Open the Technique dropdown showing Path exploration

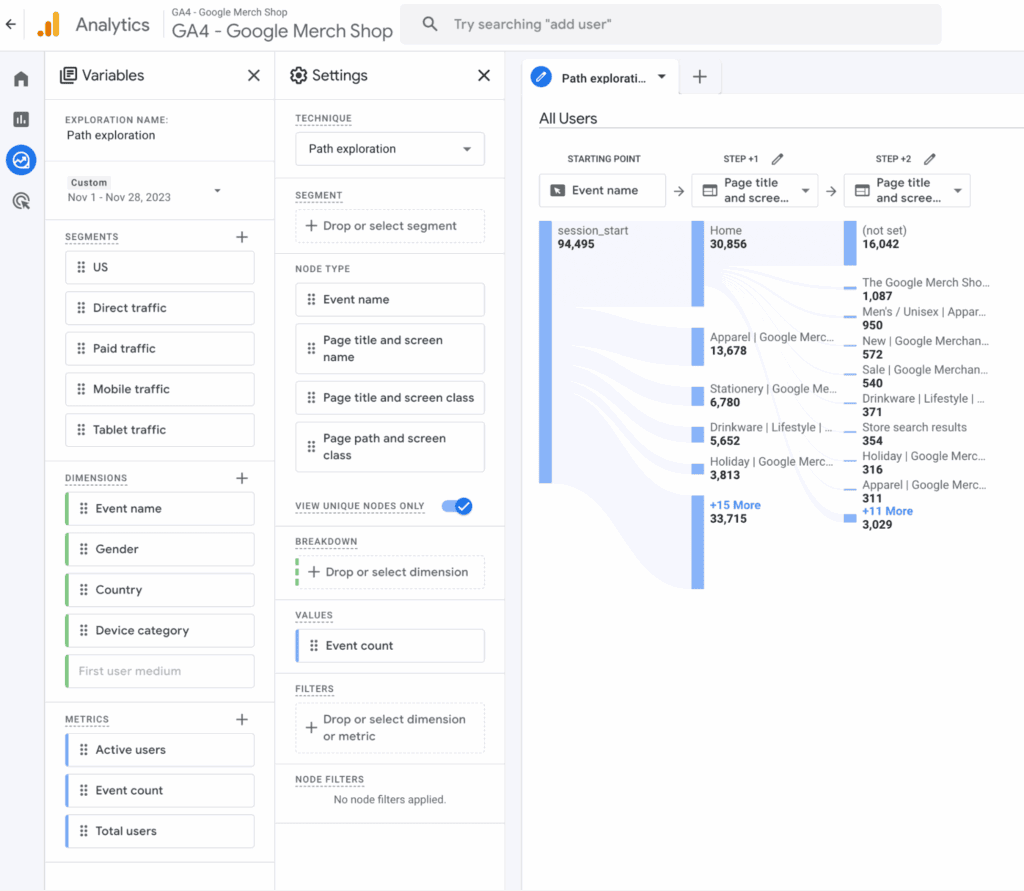pos(390,149)
